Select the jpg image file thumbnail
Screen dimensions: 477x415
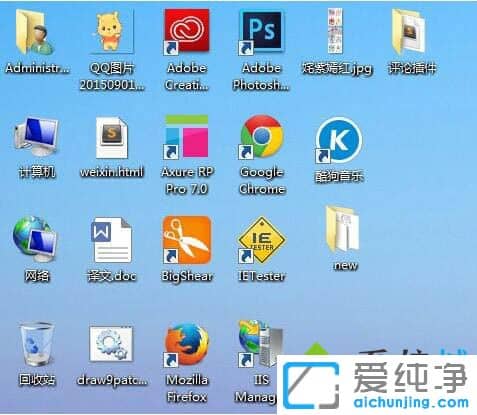coord(335,31)
